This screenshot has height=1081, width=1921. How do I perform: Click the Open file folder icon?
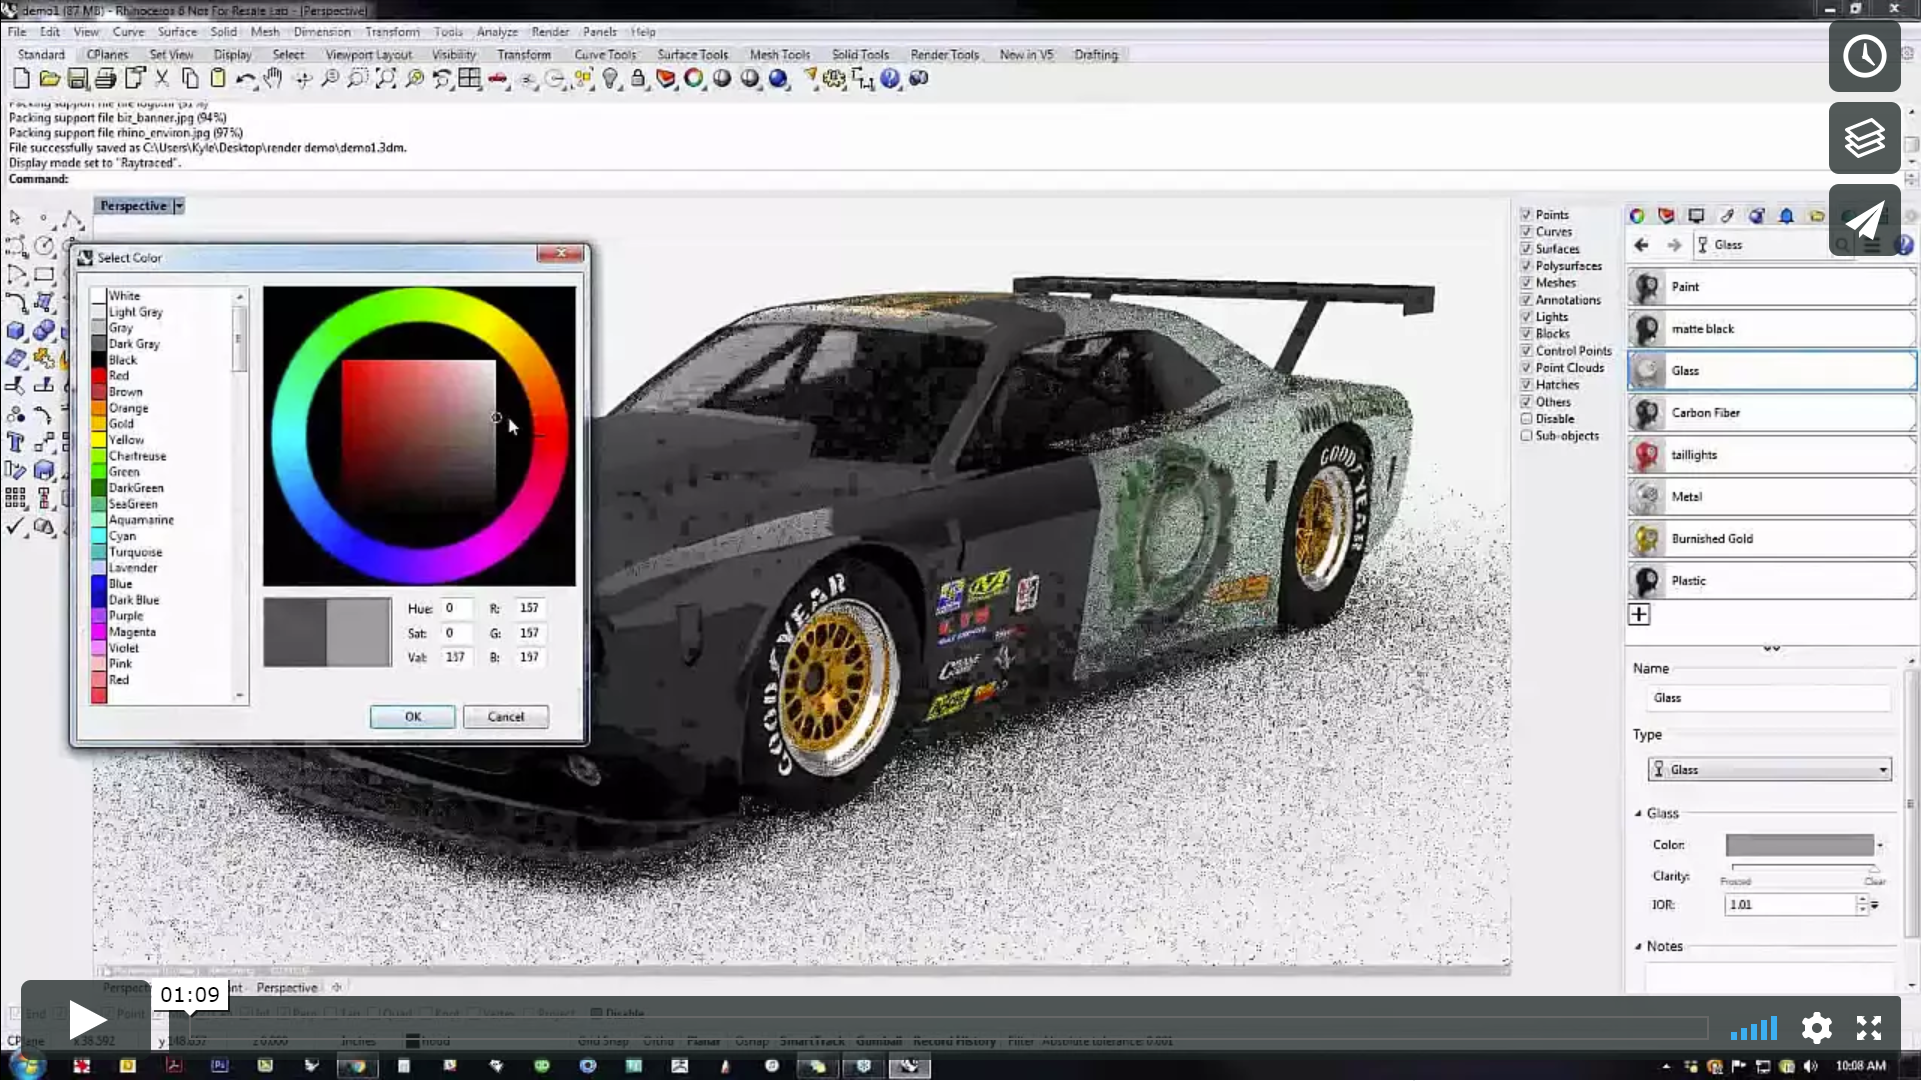49,78
